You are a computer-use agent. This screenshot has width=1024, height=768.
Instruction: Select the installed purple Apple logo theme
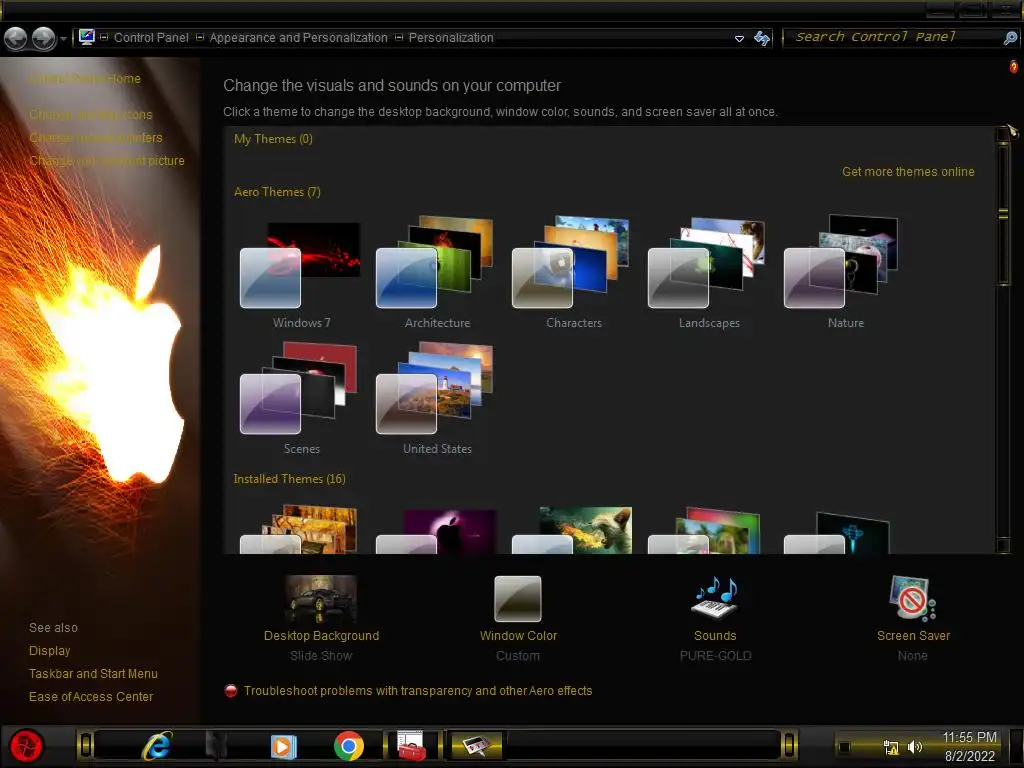coord(437,530)
